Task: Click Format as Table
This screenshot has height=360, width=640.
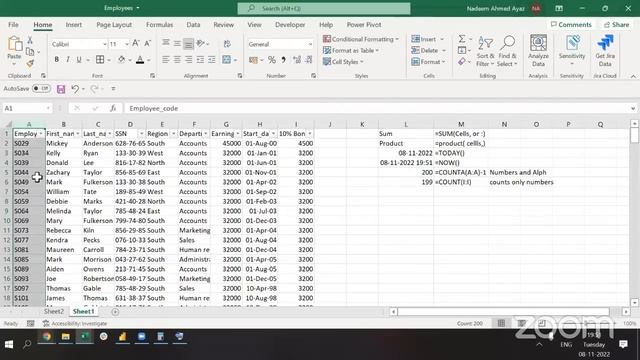Action: pyautogui.click(x=351, y=50)
